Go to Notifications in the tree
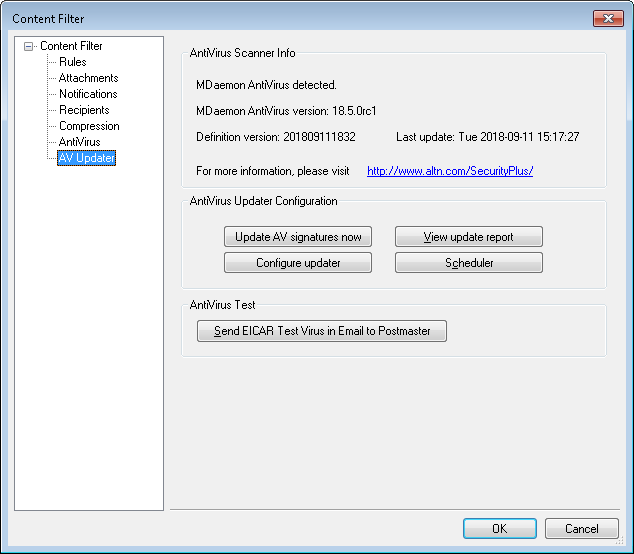Viewport: 634px width, 554px height. tap(88, 94)
